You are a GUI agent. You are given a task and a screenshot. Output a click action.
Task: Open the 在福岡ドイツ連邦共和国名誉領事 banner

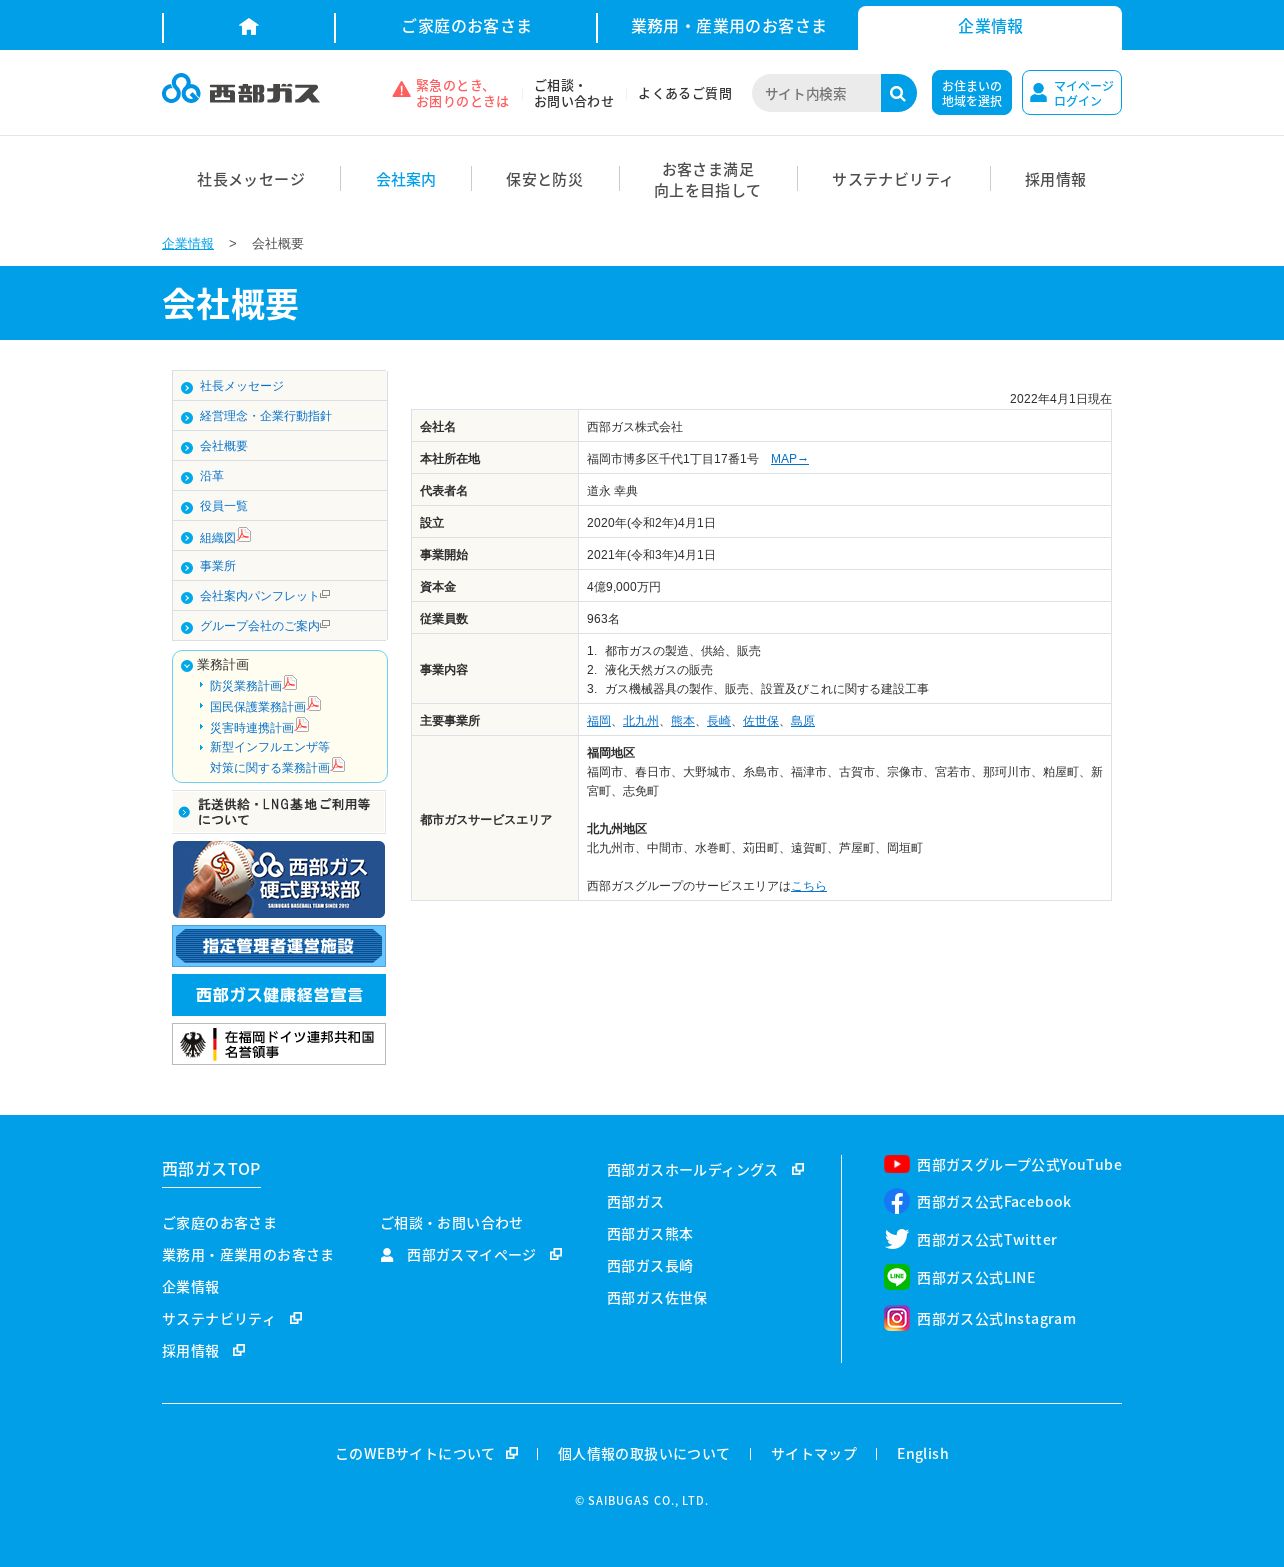[x=279, y=1044]
